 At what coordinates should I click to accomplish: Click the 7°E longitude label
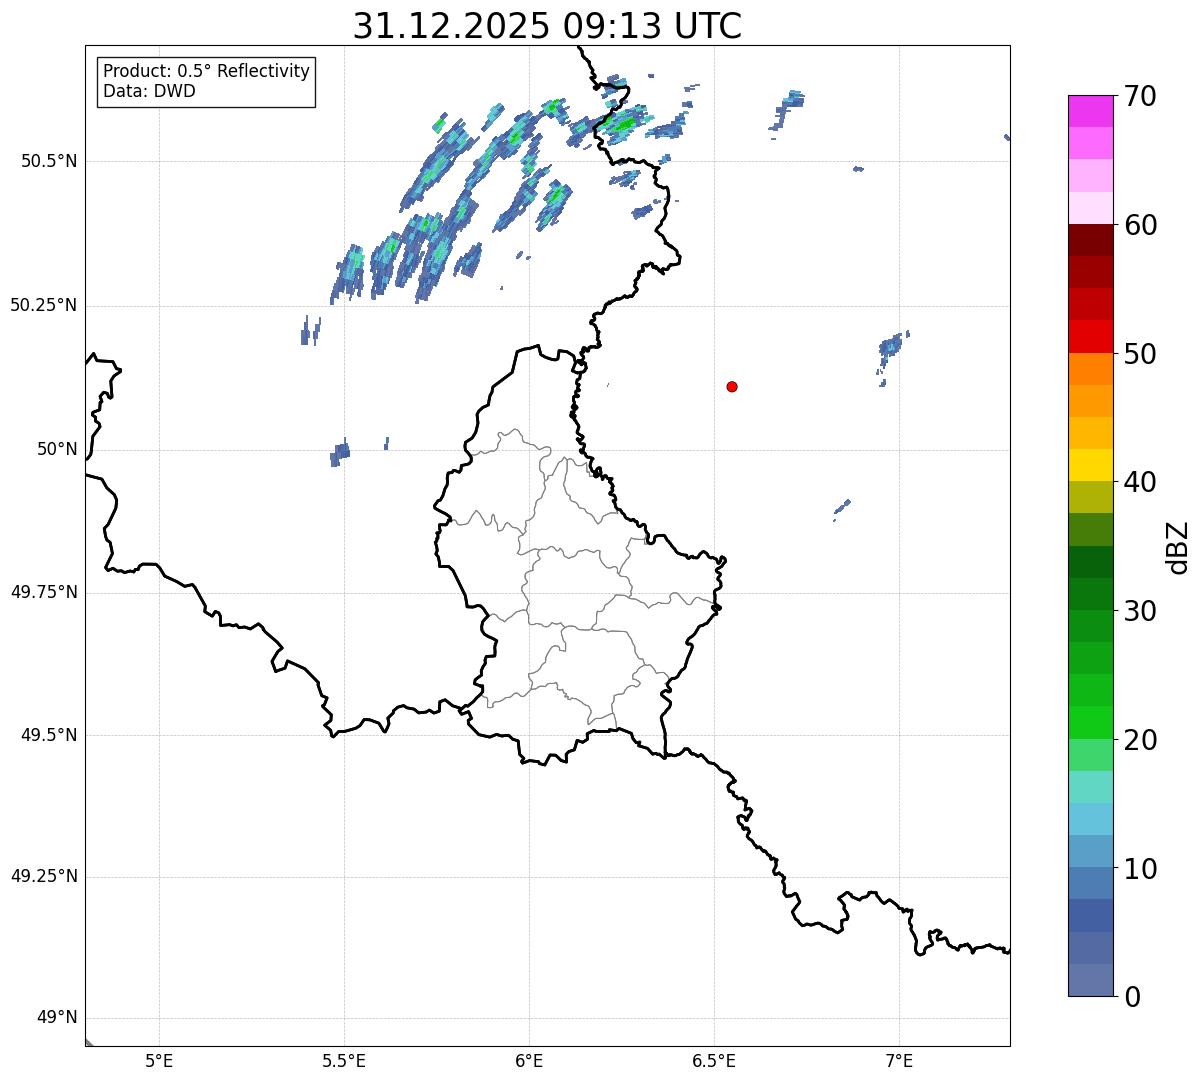pyautogui.click(x=899, y=1061)
